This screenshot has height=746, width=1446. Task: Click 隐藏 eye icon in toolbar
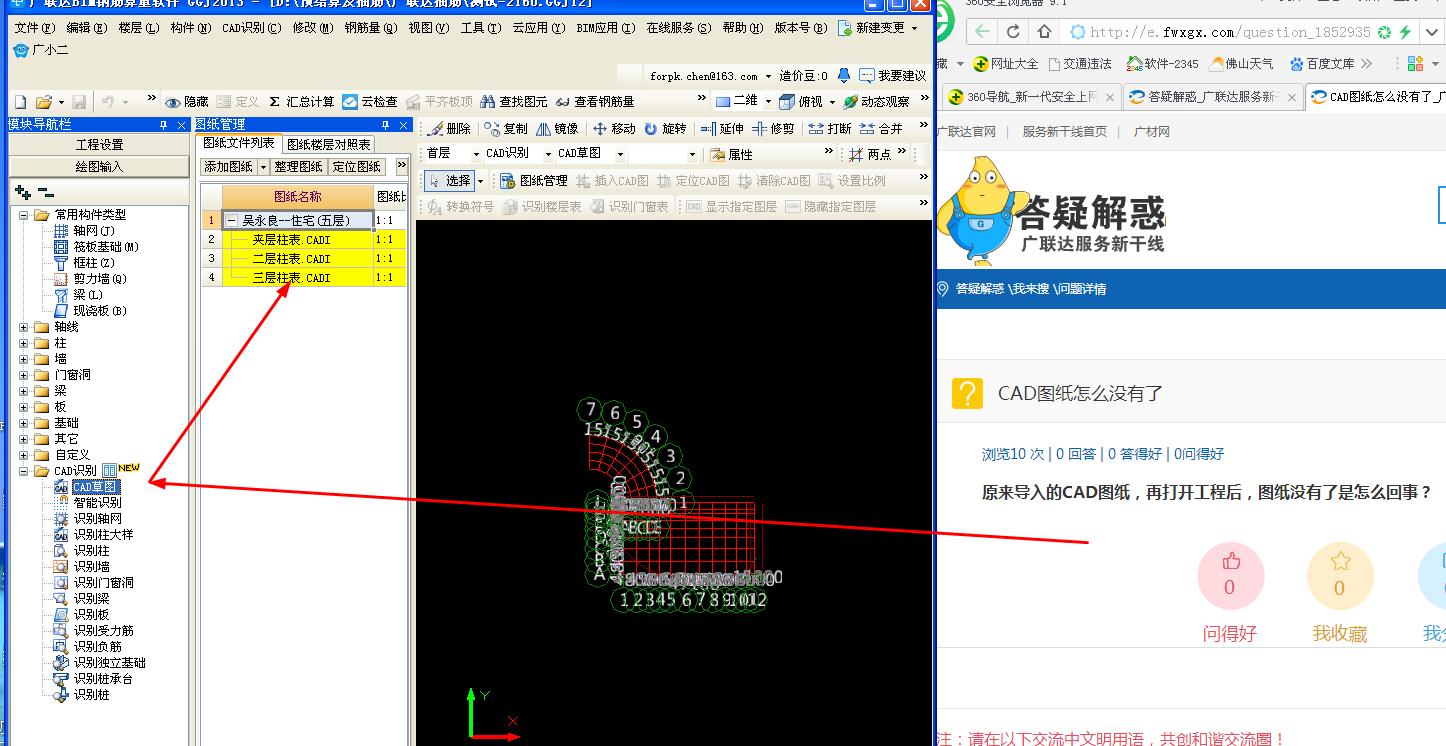[187, 102]
